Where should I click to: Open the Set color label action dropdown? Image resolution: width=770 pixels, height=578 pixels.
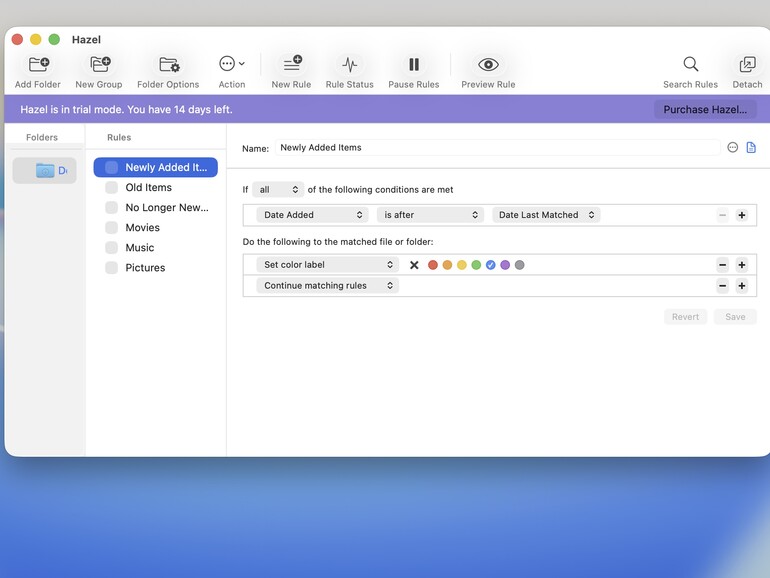[x=328, y=265]
